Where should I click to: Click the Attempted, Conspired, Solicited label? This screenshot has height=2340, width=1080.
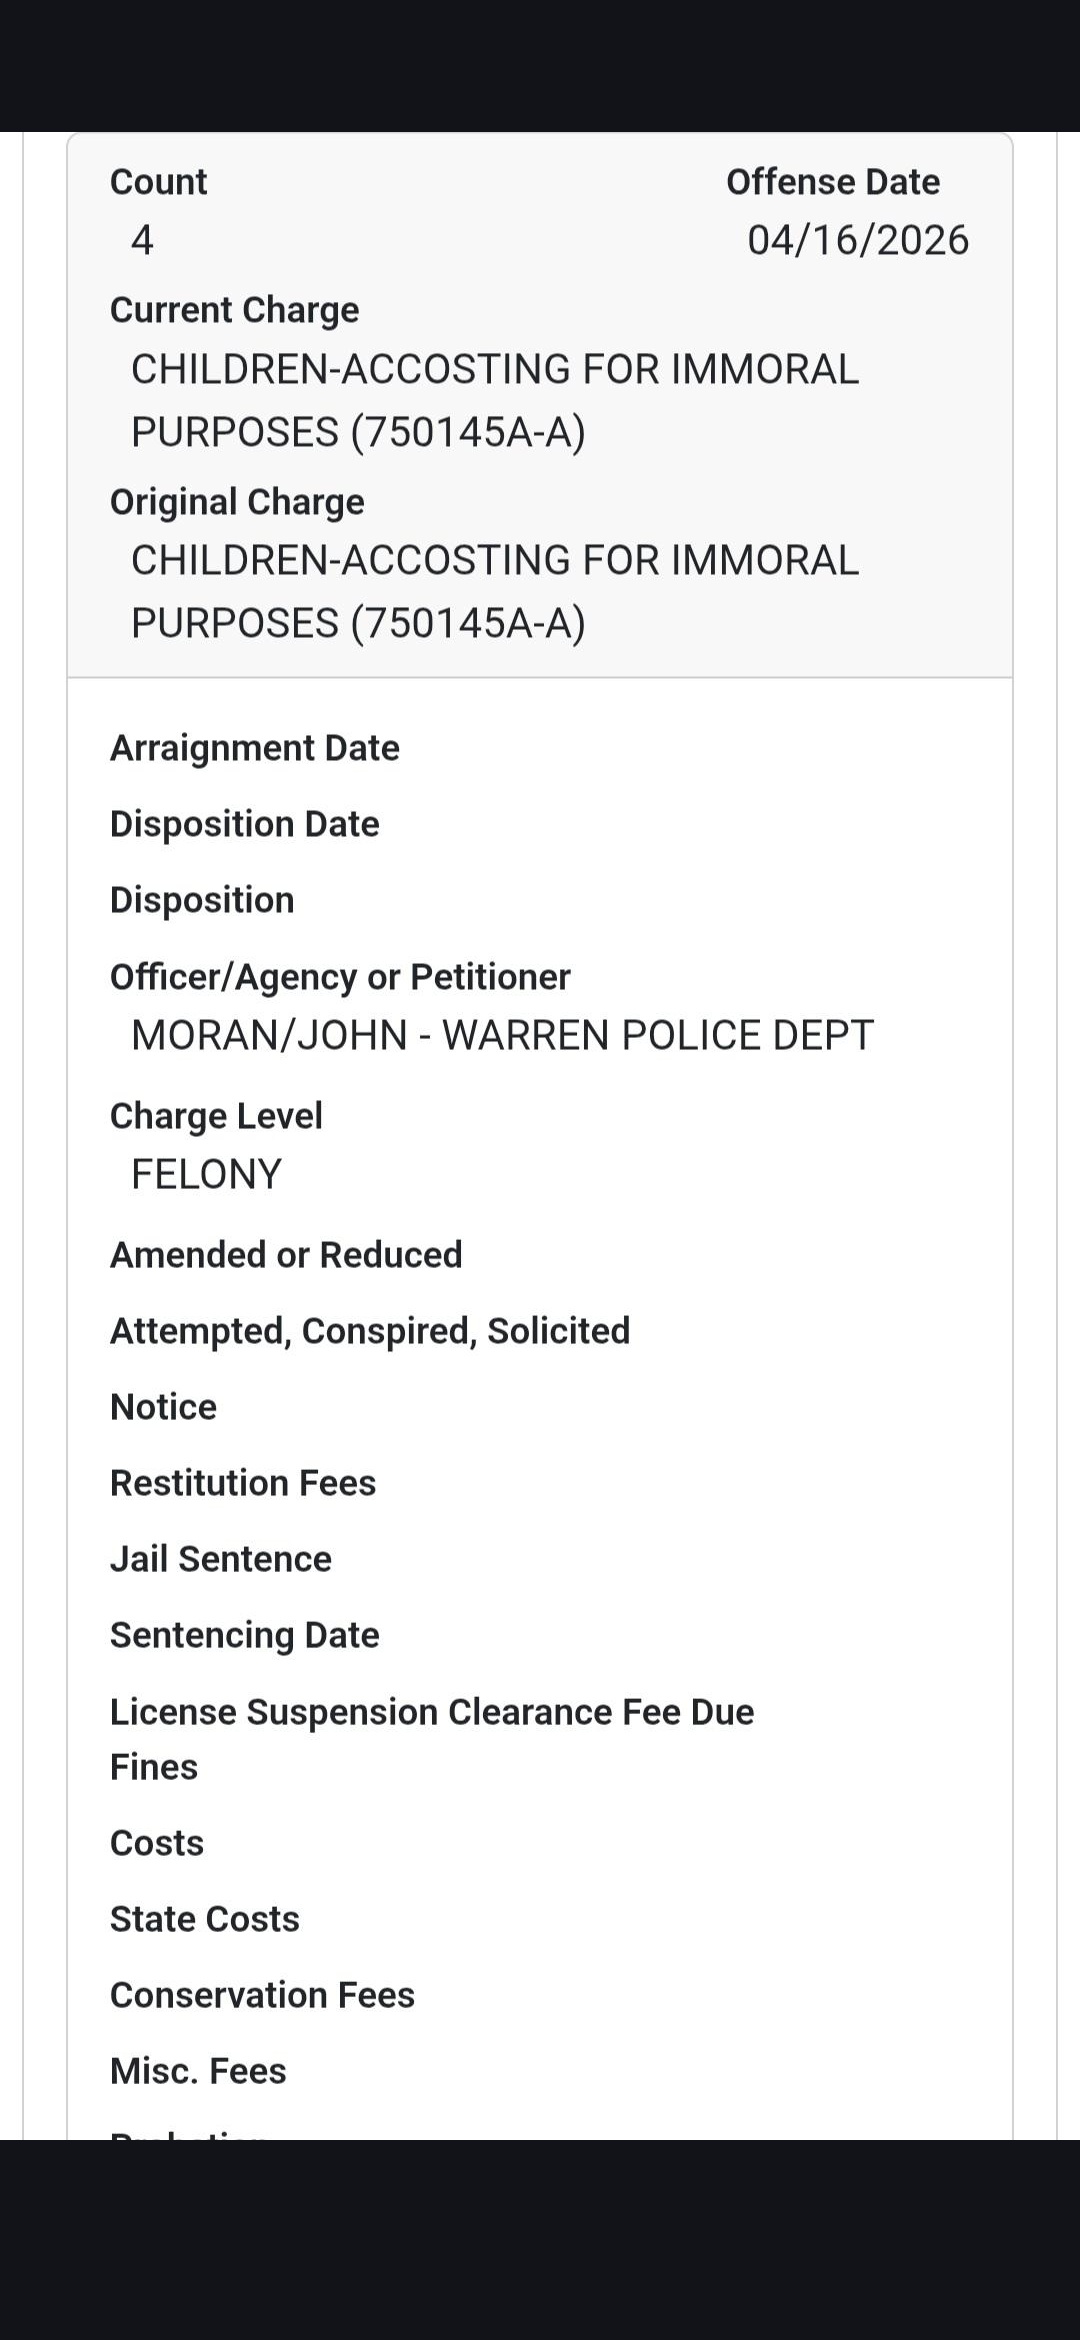pos(370,1331)
